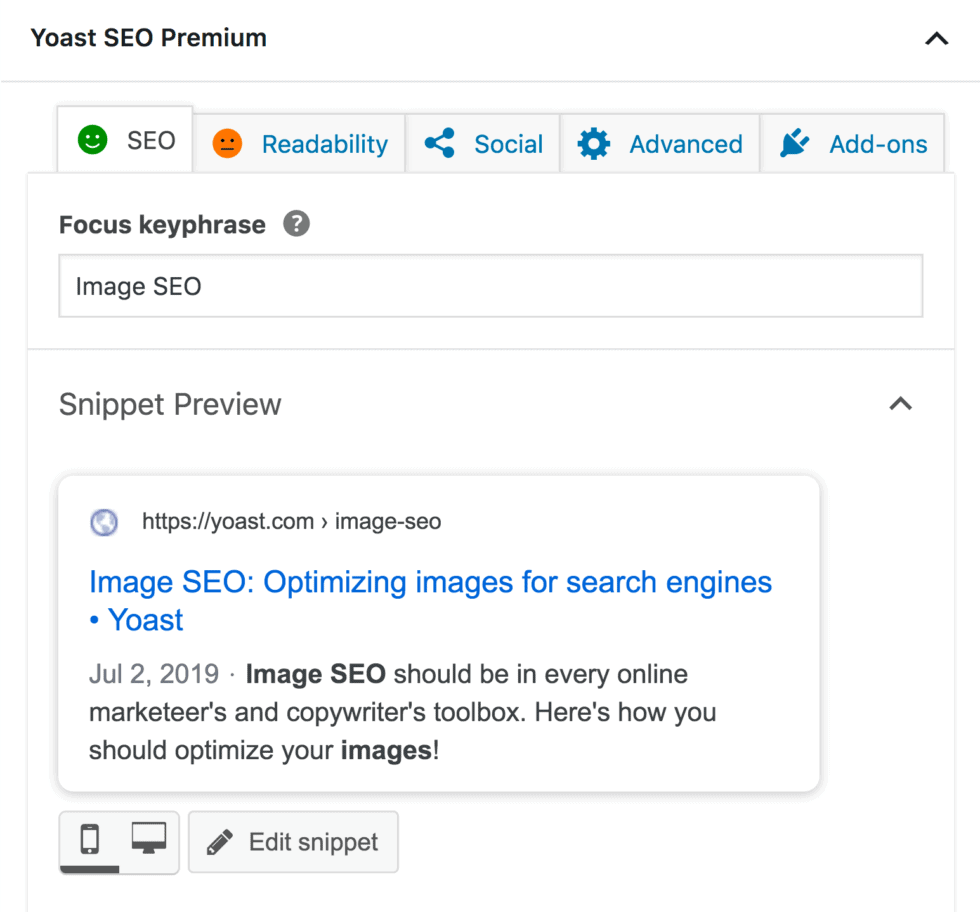Switch snippet preview to desktop view
This screenshot has height=912, width=980.
(149, 840)
